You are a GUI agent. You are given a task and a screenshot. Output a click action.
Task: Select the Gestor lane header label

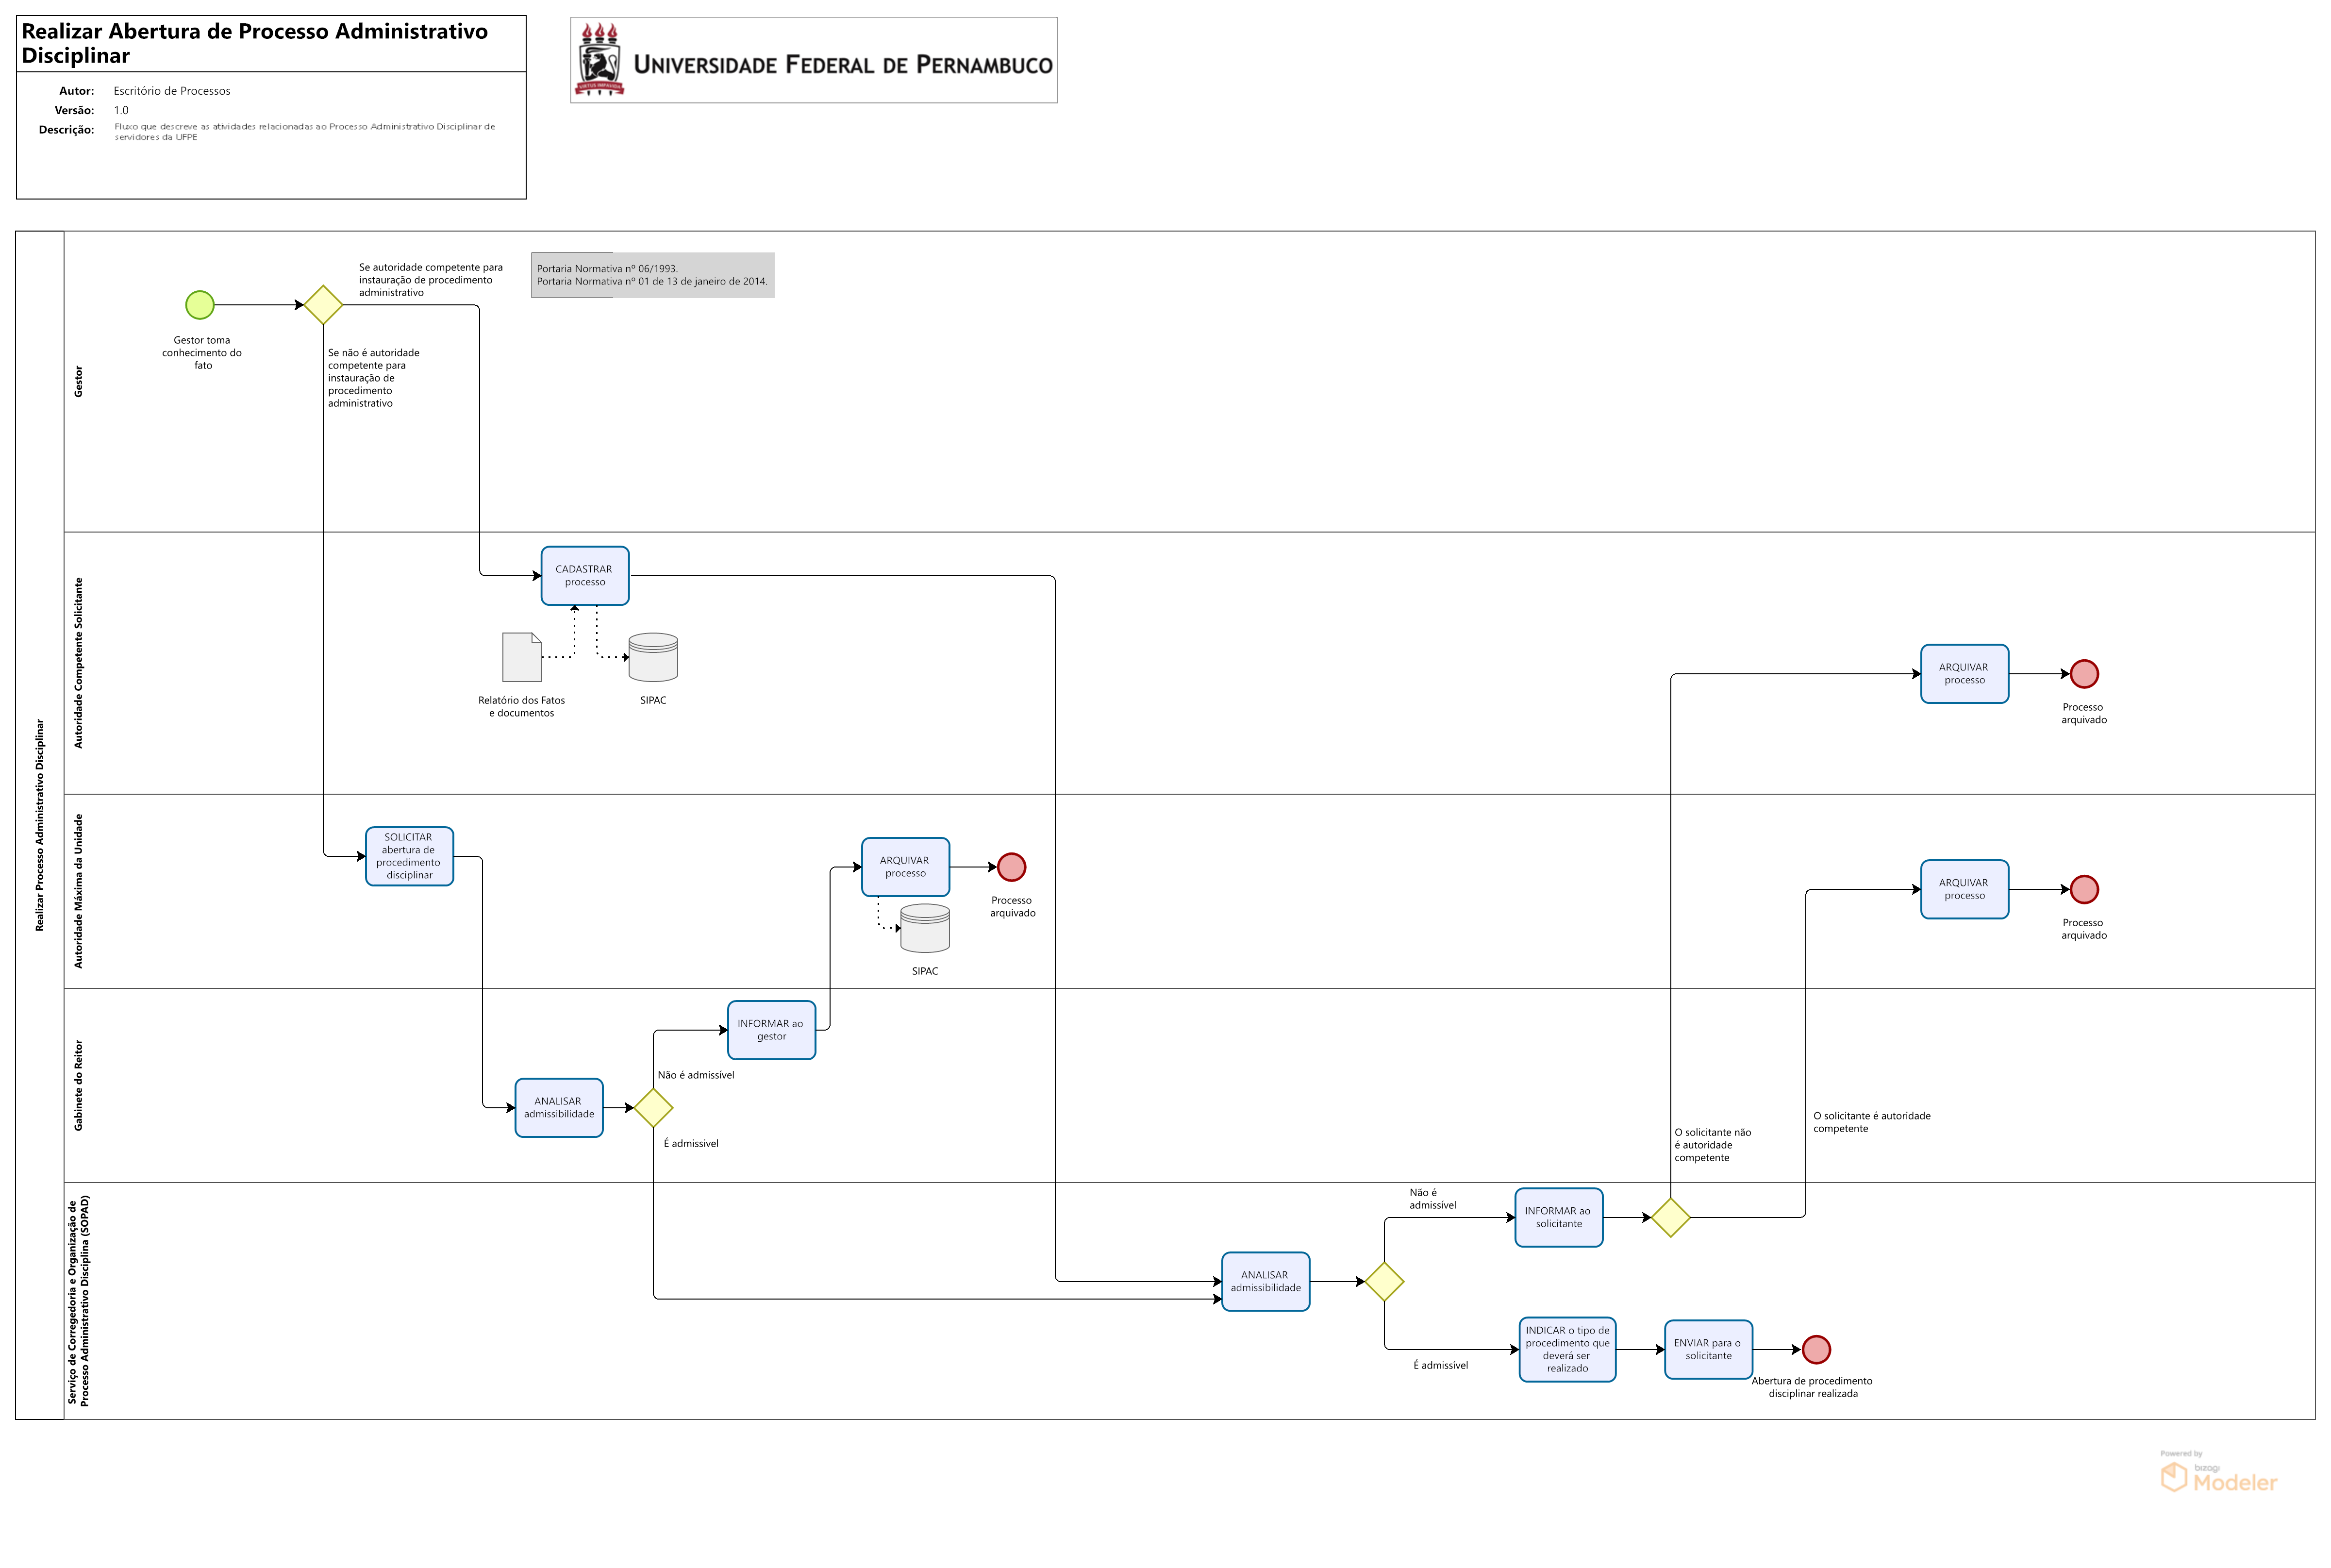[x=79, y=381]
